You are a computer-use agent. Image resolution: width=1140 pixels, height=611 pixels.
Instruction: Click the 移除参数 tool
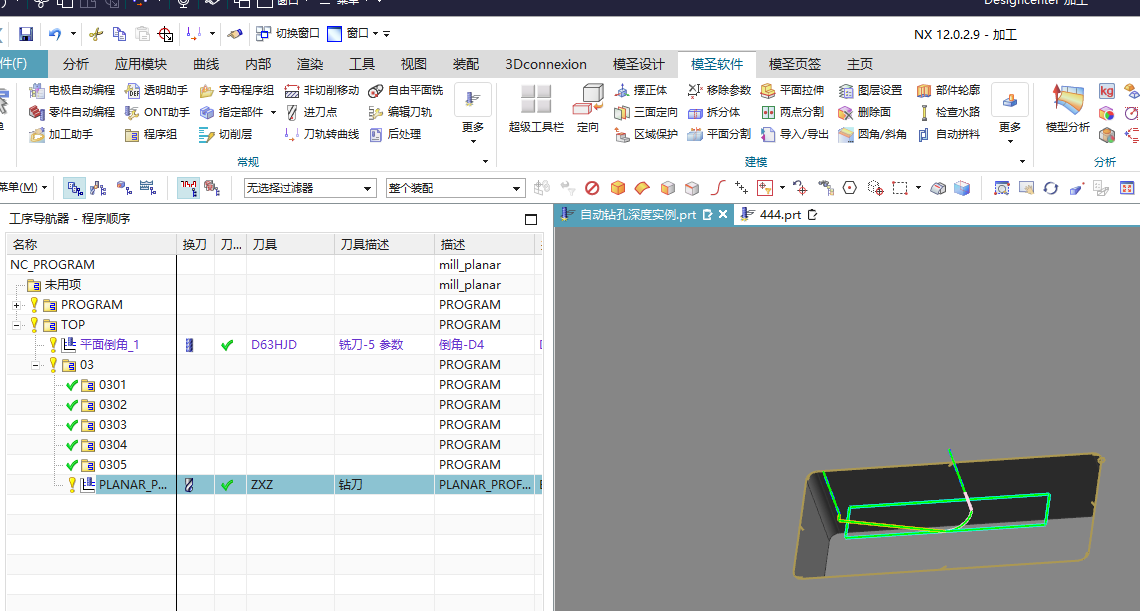pyautogui.click(x=719, y=90)
